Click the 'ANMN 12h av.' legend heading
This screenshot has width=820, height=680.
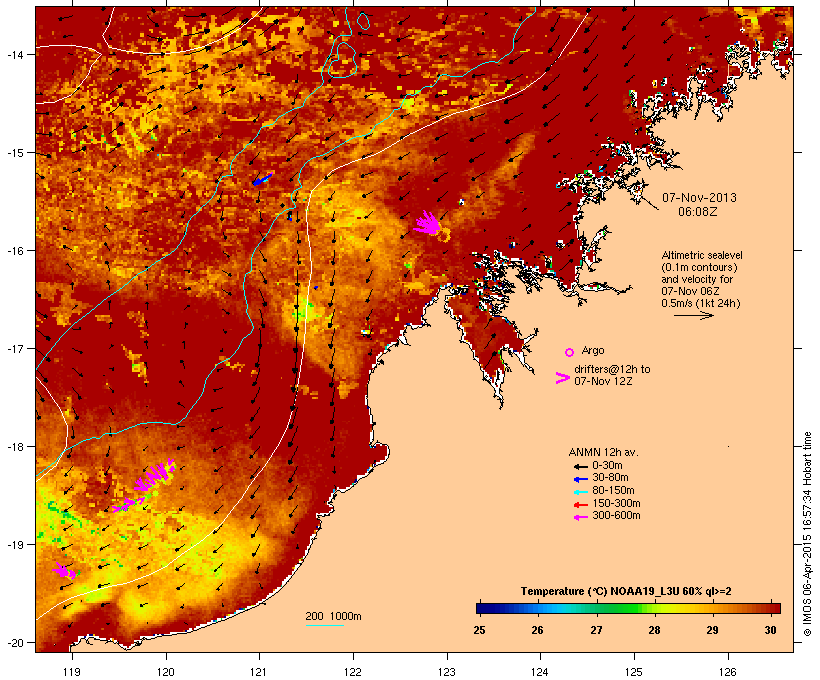coord(603,452)
